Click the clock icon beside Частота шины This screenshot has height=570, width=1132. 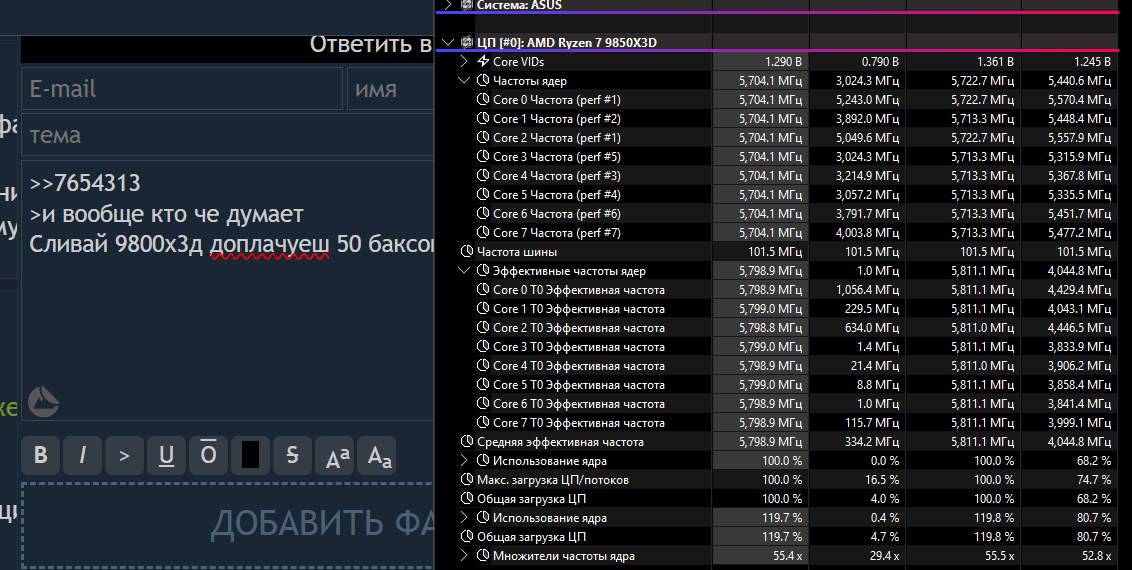point(467,251)
